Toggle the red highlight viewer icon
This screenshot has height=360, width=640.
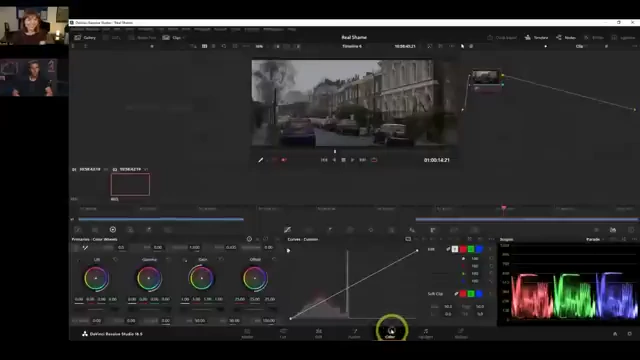284,160
